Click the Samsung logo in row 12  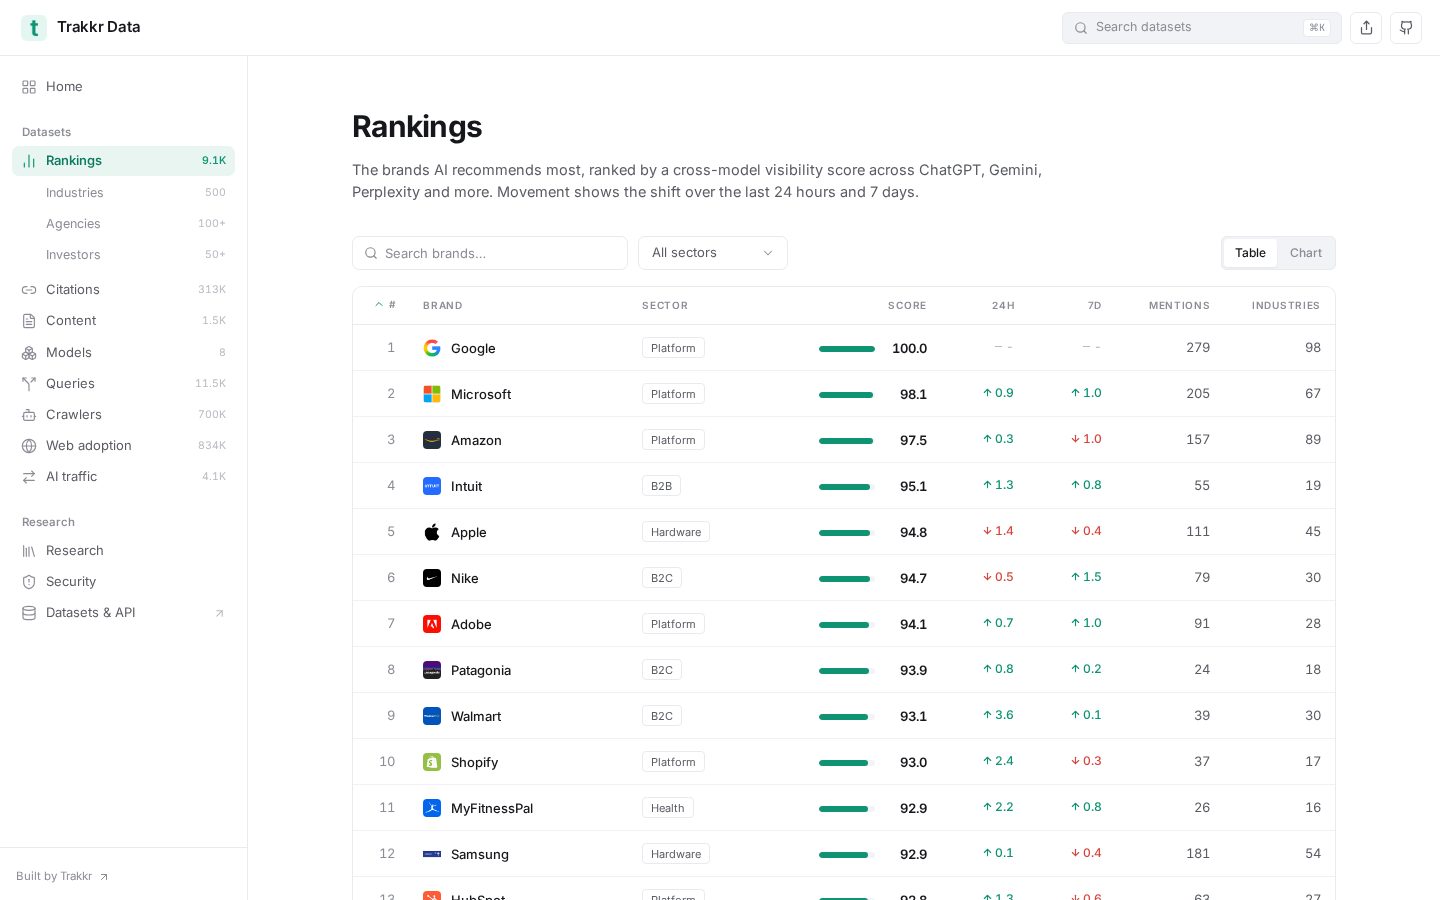432,854
